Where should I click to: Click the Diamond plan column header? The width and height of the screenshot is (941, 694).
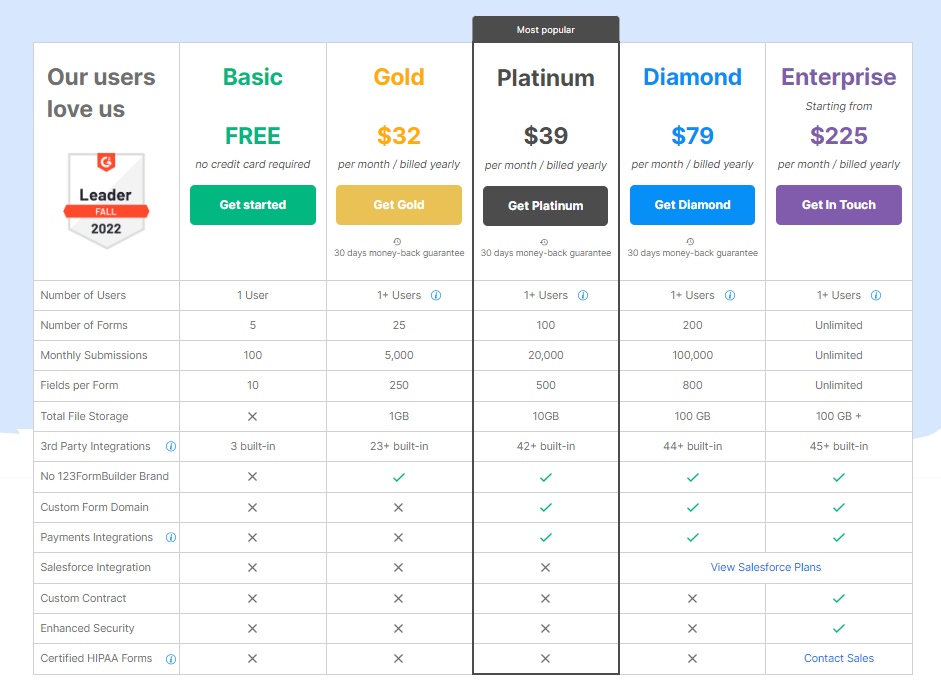point(692,77)
